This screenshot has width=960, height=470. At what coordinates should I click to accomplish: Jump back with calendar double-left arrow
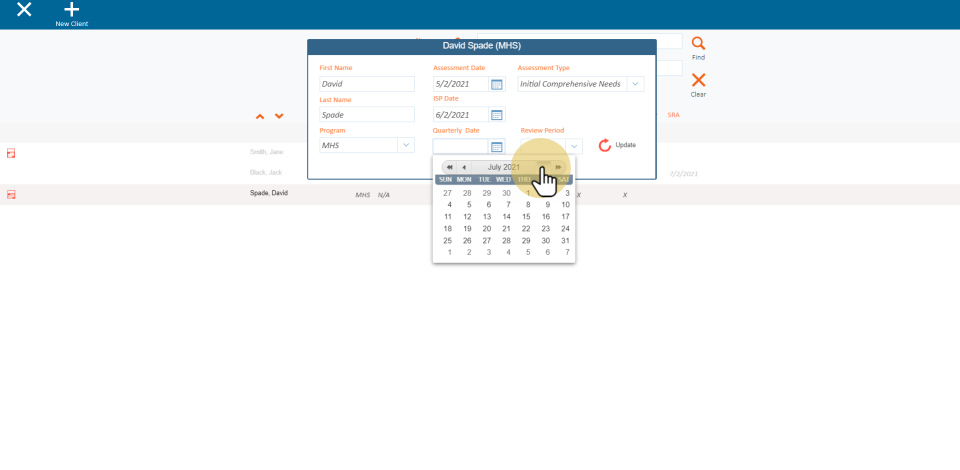point(450,167)
